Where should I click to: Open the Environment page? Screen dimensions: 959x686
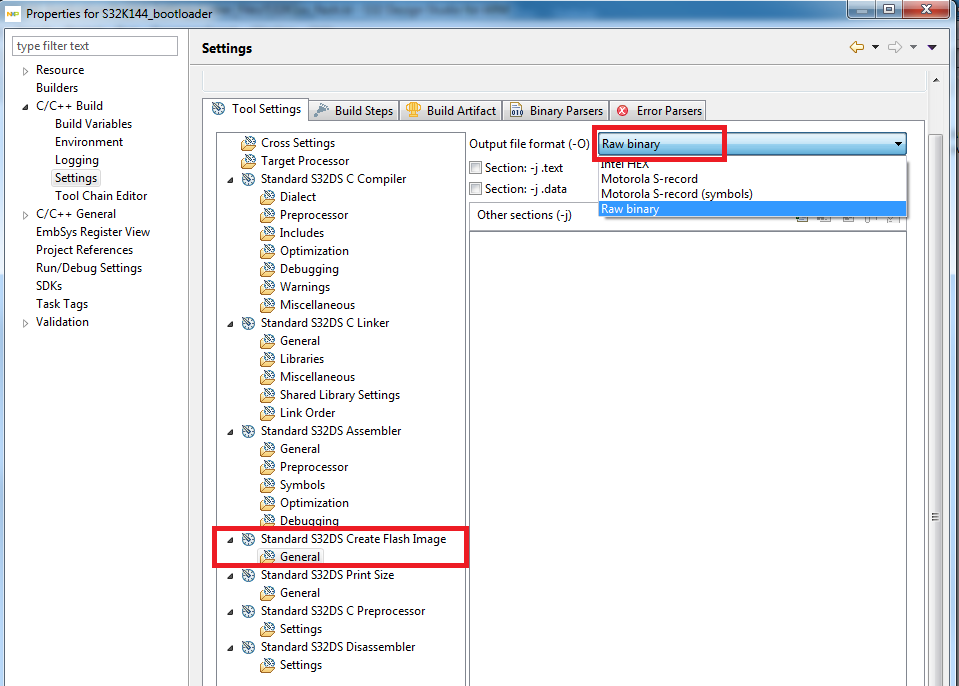pyautogui.click(x=89, y=142)
